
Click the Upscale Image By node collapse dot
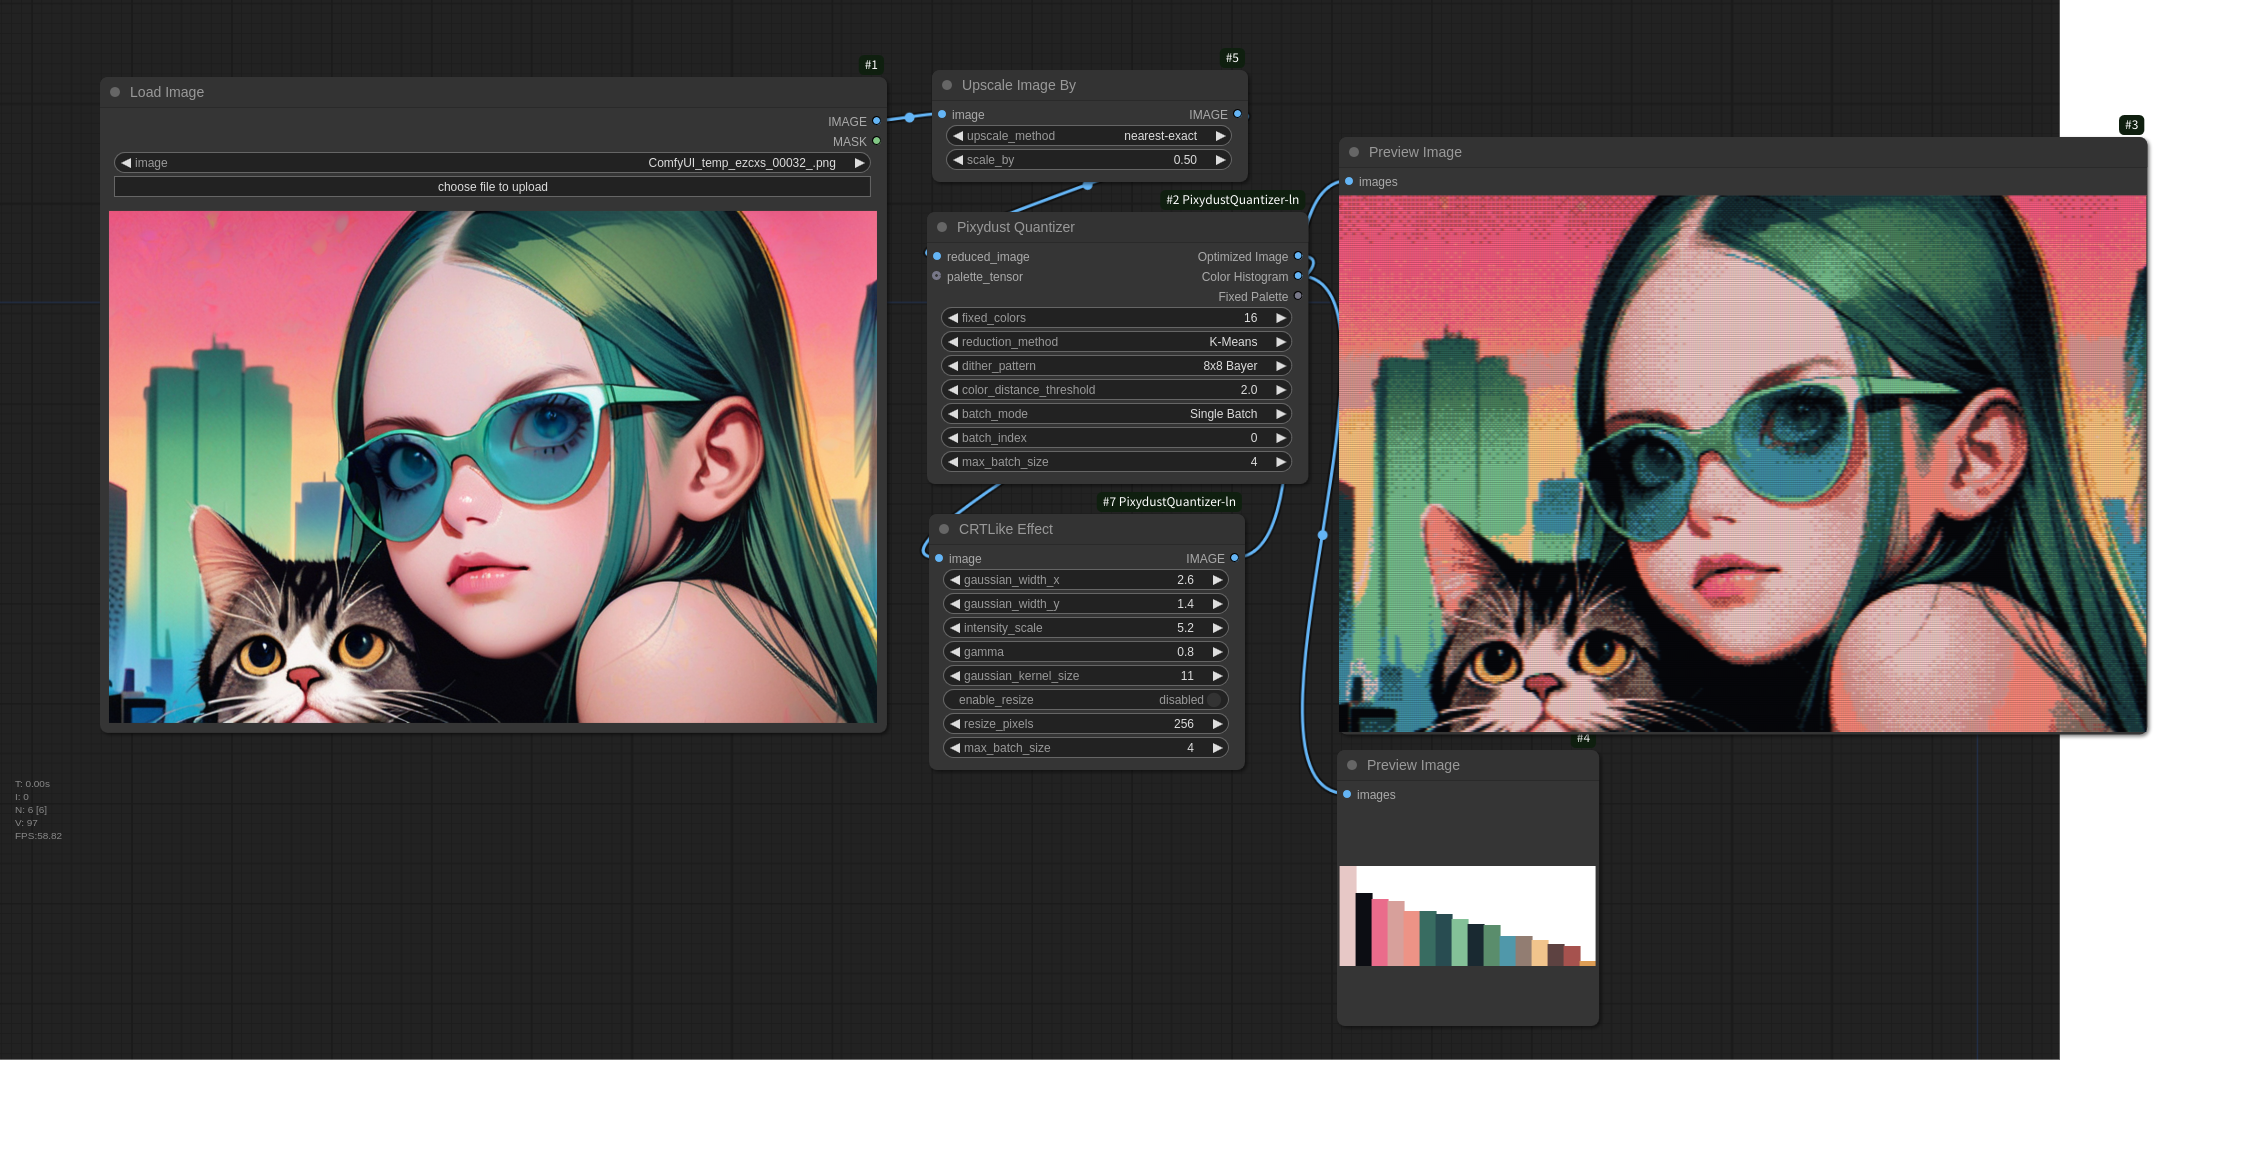click(x=947, y=85)
